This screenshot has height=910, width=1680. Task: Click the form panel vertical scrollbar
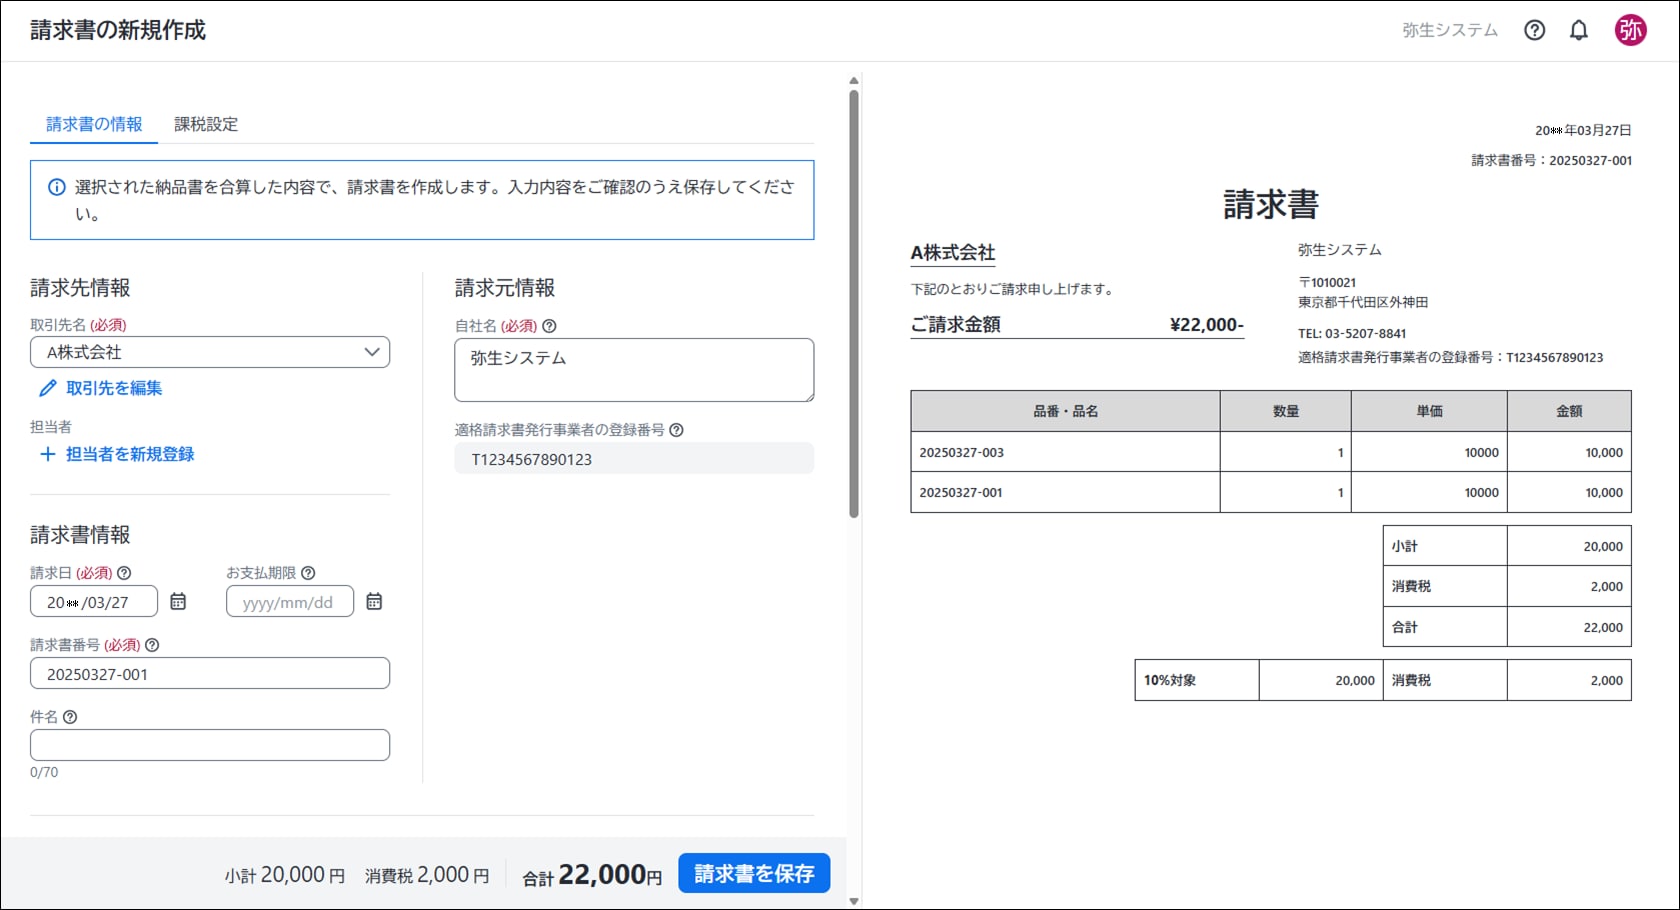(x=854, y=300)
